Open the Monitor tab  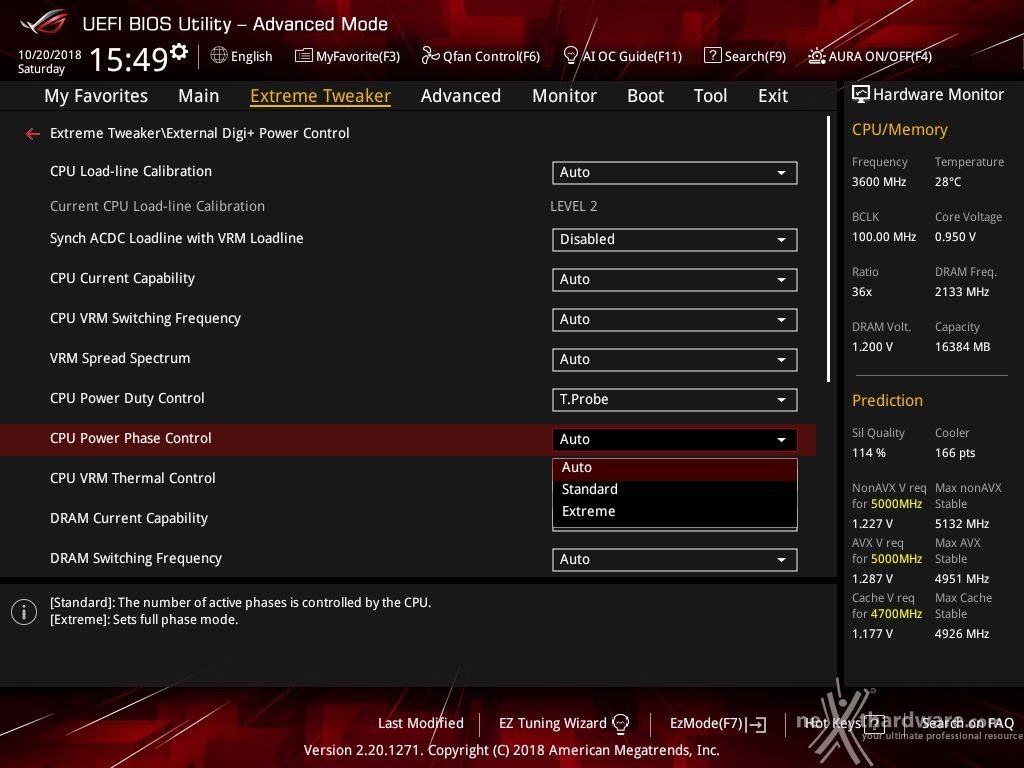tap(564, 96)
